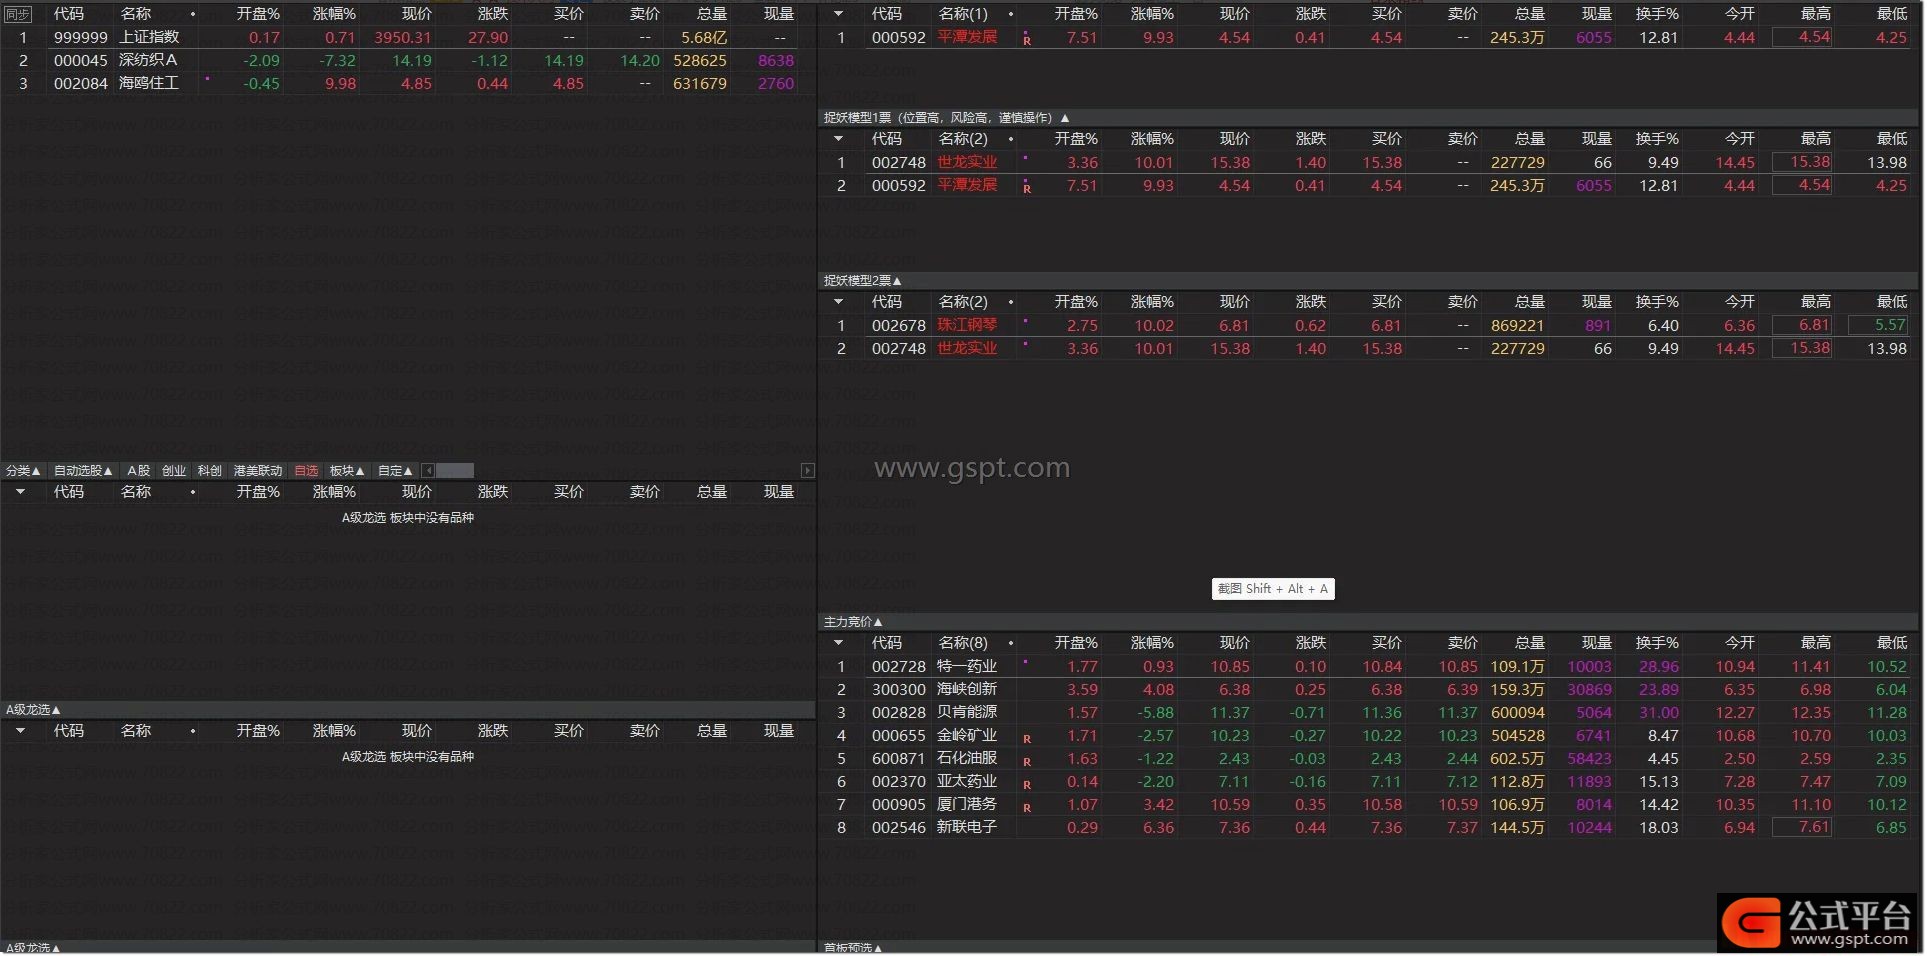Viewport: 1927px width, 956px height.
Task: Expand the 捉妖模型1票 panel title
Action: pyautogui.click(x=945, y=118)
